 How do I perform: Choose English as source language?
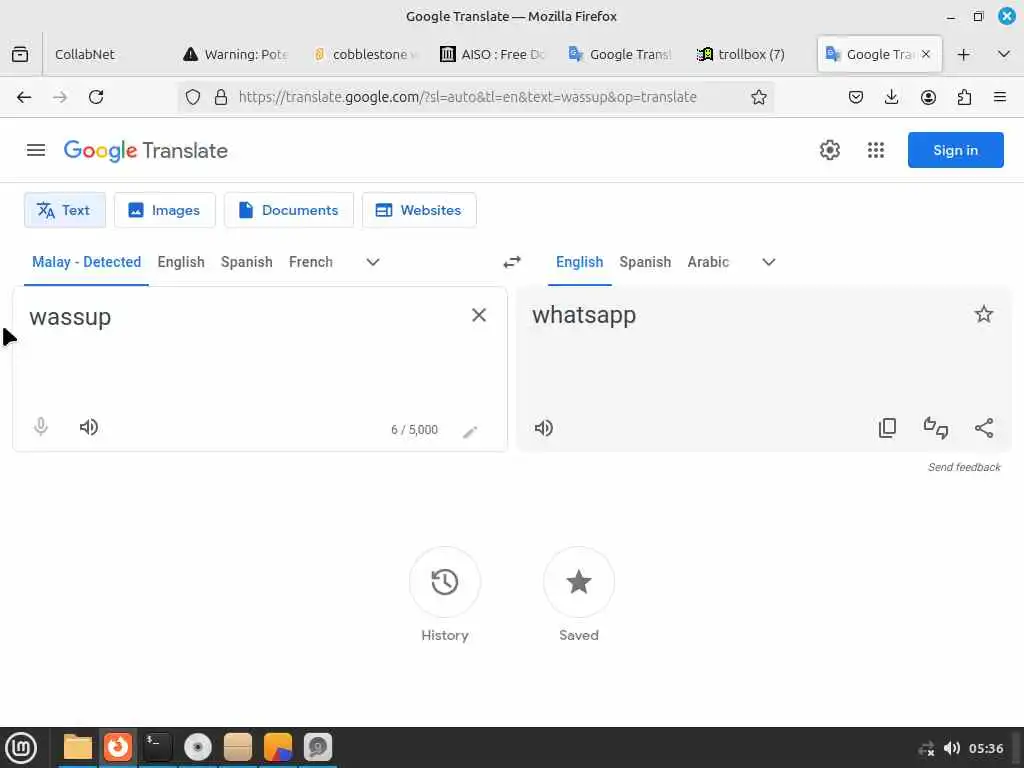(x=181, y=262)
